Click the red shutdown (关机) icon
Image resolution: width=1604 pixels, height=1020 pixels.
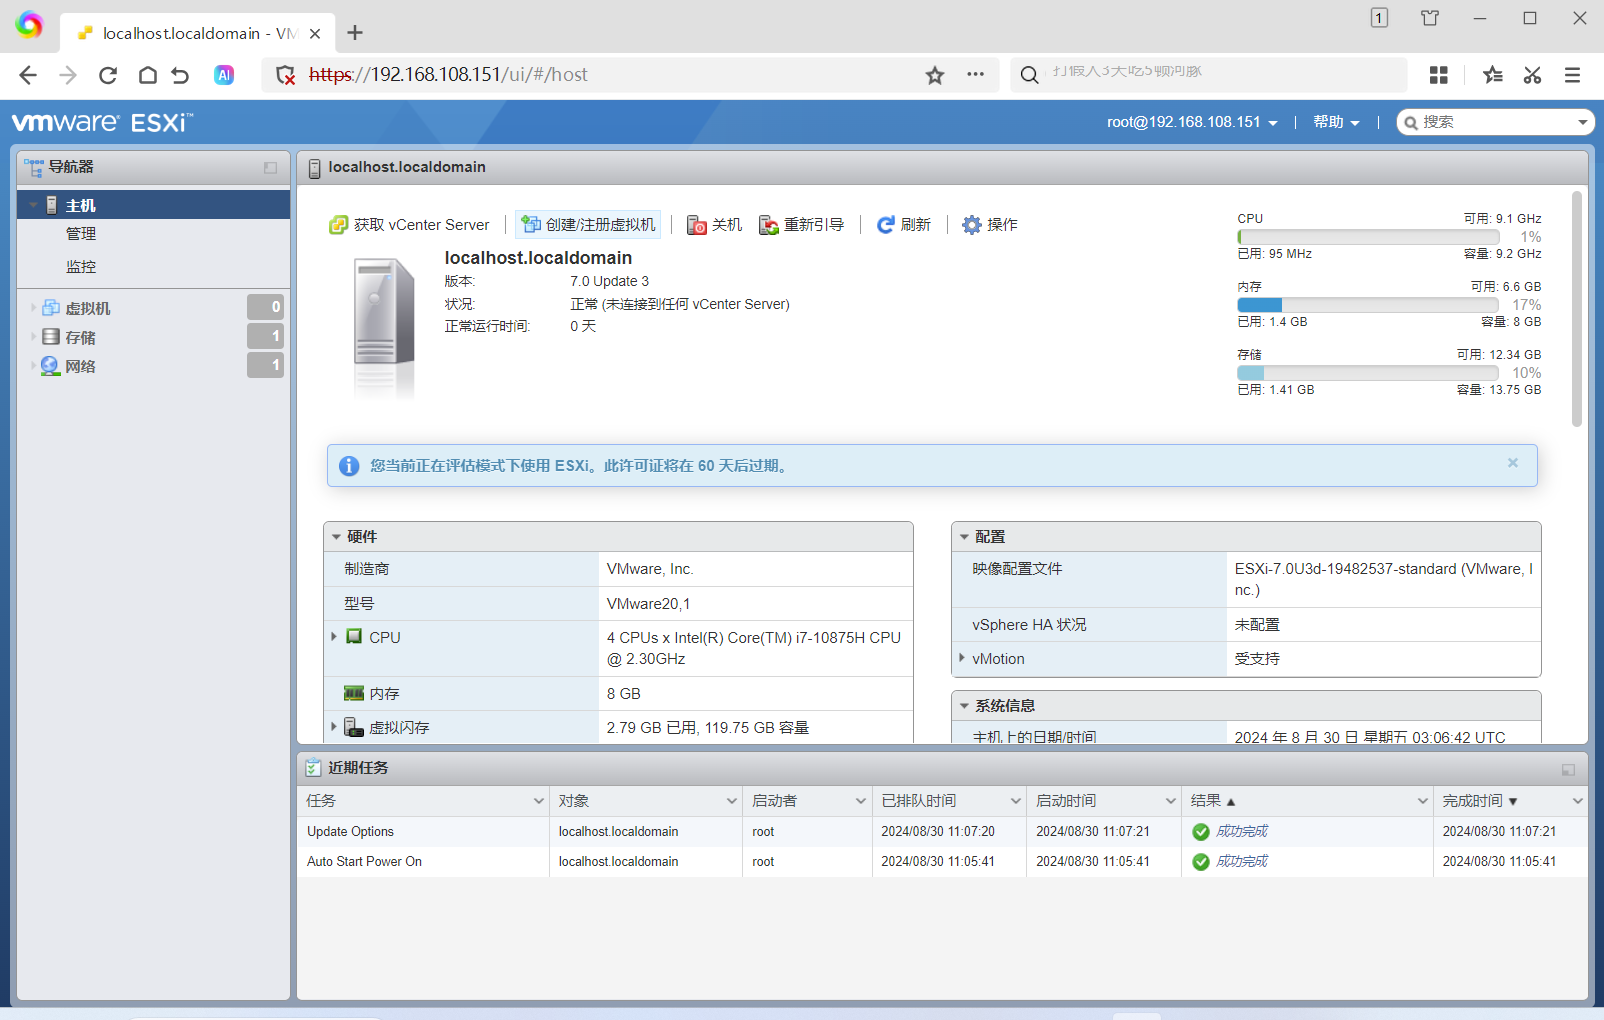pyautogui.click(x=697, y=225)
